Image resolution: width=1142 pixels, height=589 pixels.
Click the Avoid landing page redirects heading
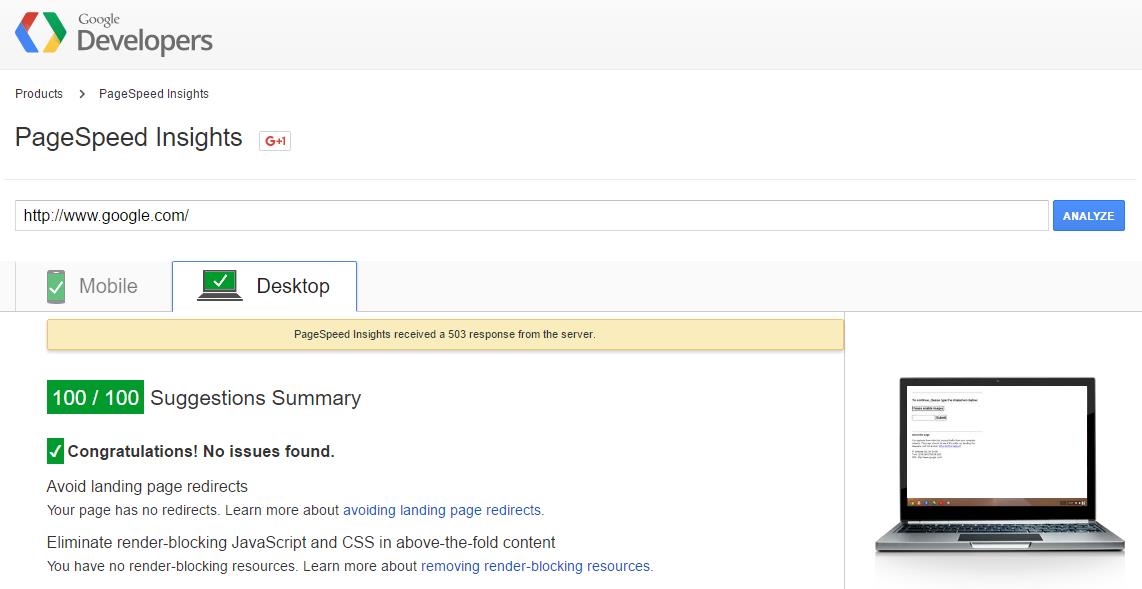pos(147,486)
